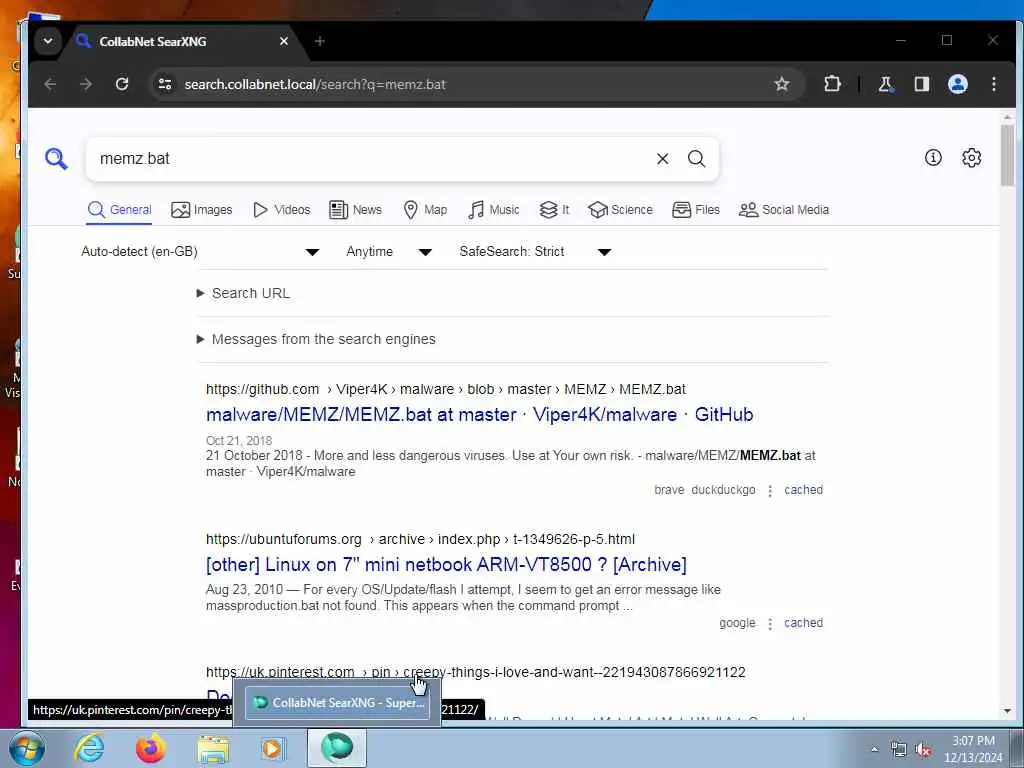Open the Auto-detect language dropdown
The image size is (1024, 768).
[x=200, y=251]
